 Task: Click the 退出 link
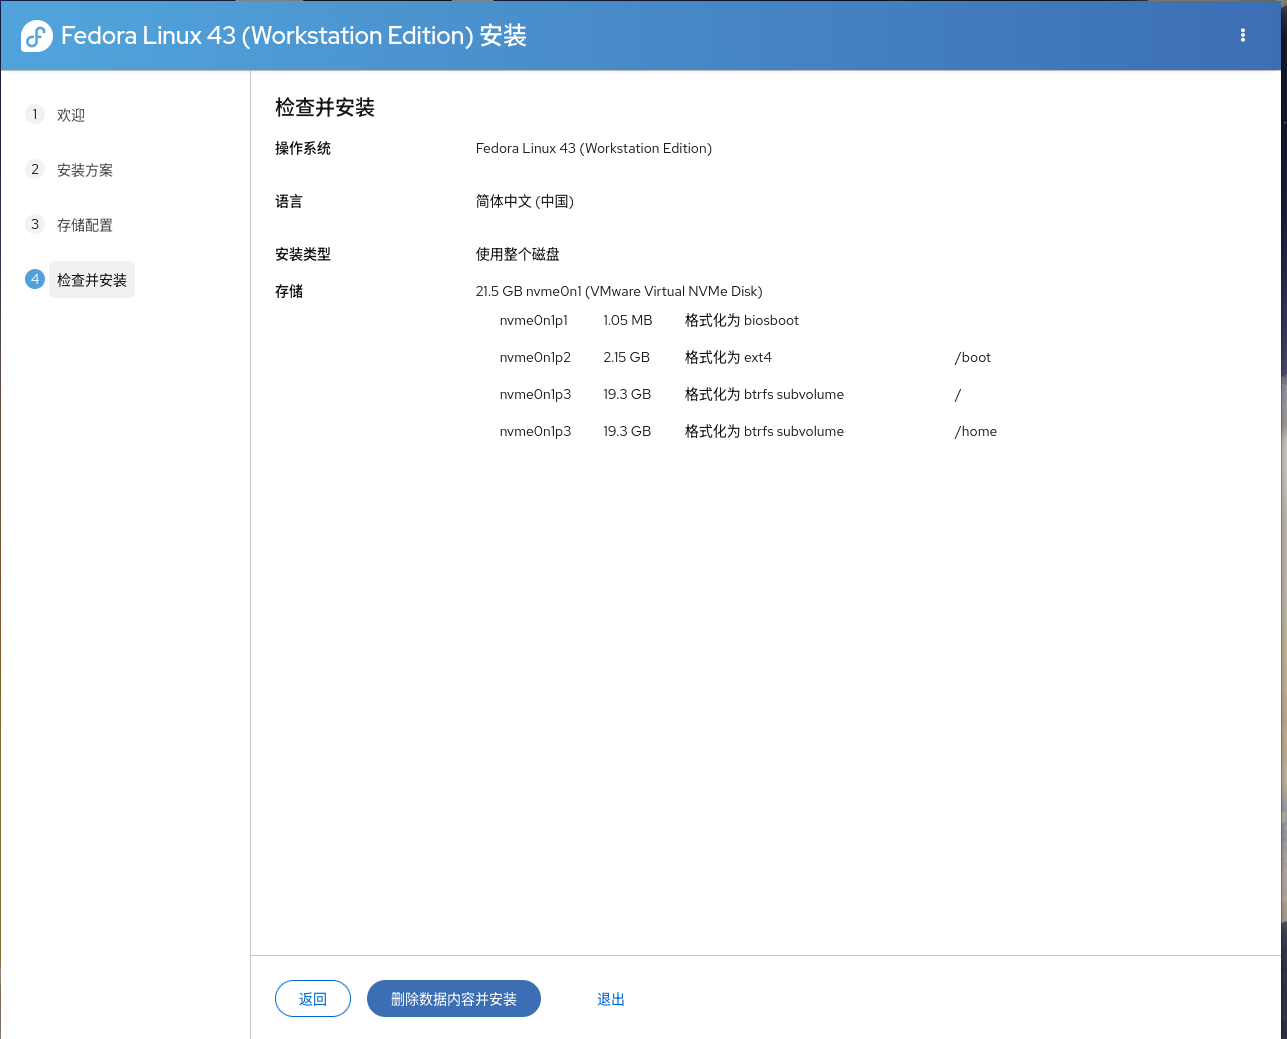point(610,999)
